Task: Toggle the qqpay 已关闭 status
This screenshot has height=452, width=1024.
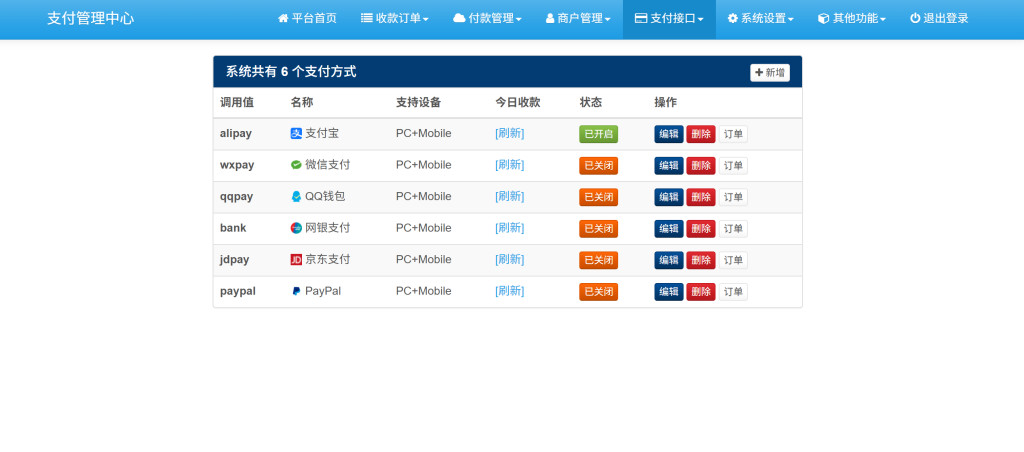Action: click(598, 197)
